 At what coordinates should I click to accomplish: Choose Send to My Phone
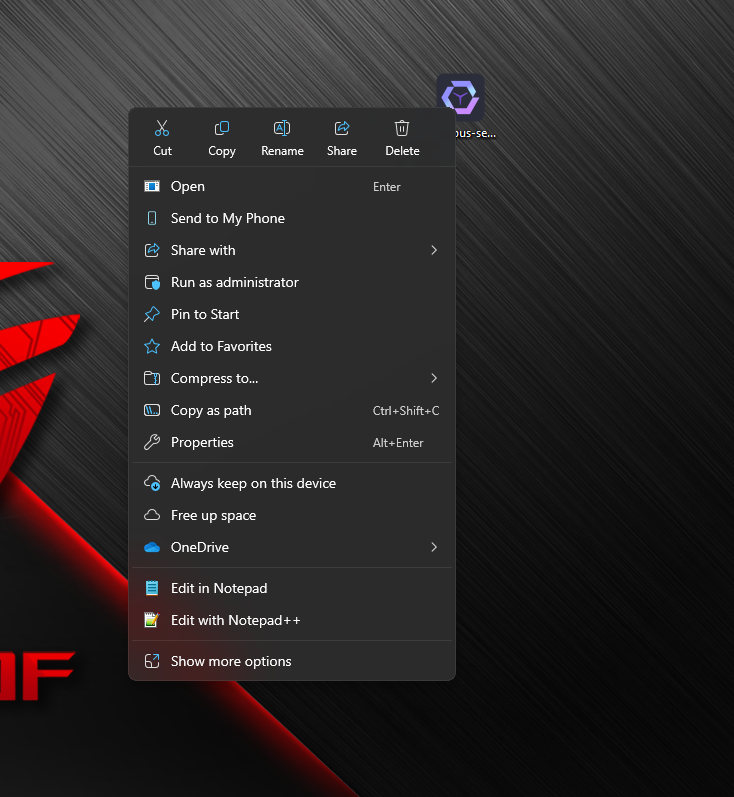pos(227,218)
